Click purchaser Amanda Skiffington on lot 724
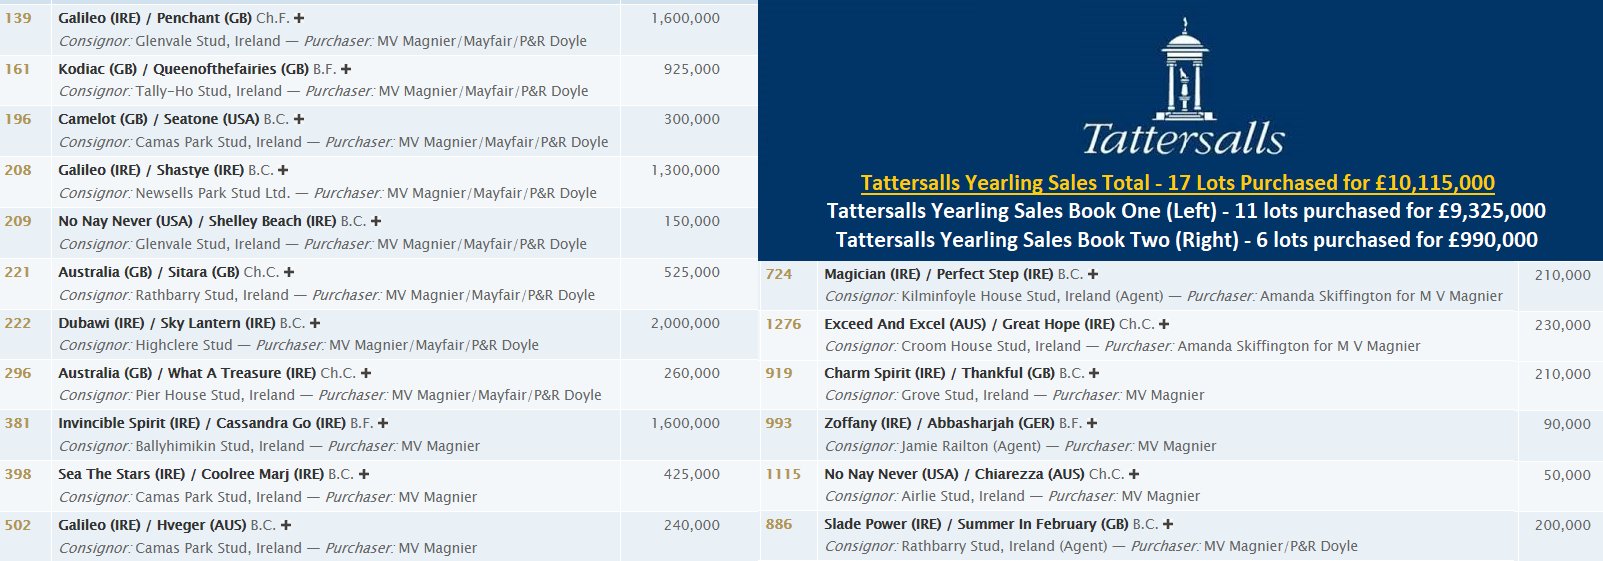 pyautogui.click(x=1381, y=297)
